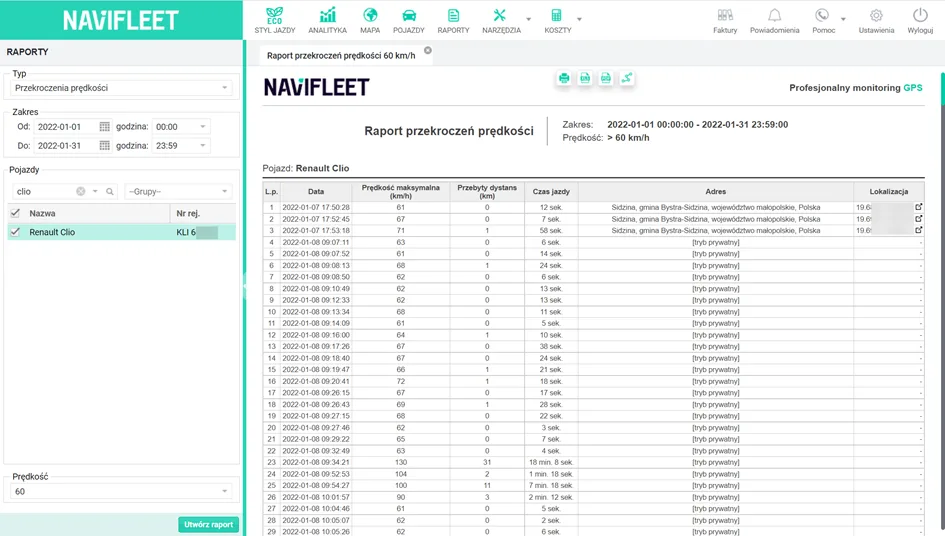Screen dimensions: 945x536
Task: Click the drive time 7 min. 18 sek.
Action: (x=551, y=485)
